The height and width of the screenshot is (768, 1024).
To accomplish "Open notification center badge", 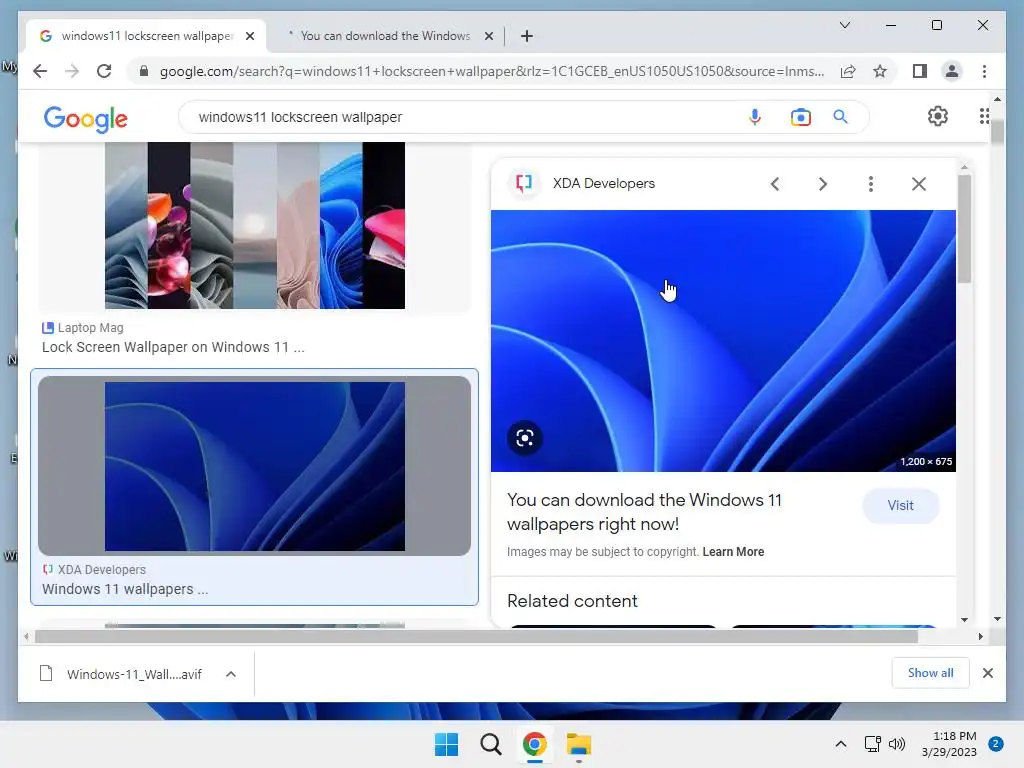I will [x=996, y=744].
